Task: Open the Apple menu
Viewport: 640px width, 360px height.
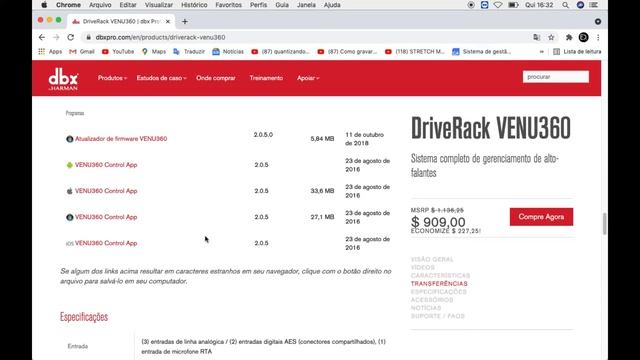Action: pyautogui.click(x=44, y=5)
